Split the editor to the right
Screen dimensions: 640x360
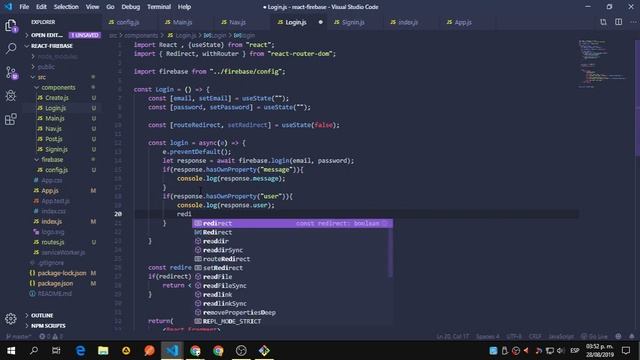click(618, 22)
